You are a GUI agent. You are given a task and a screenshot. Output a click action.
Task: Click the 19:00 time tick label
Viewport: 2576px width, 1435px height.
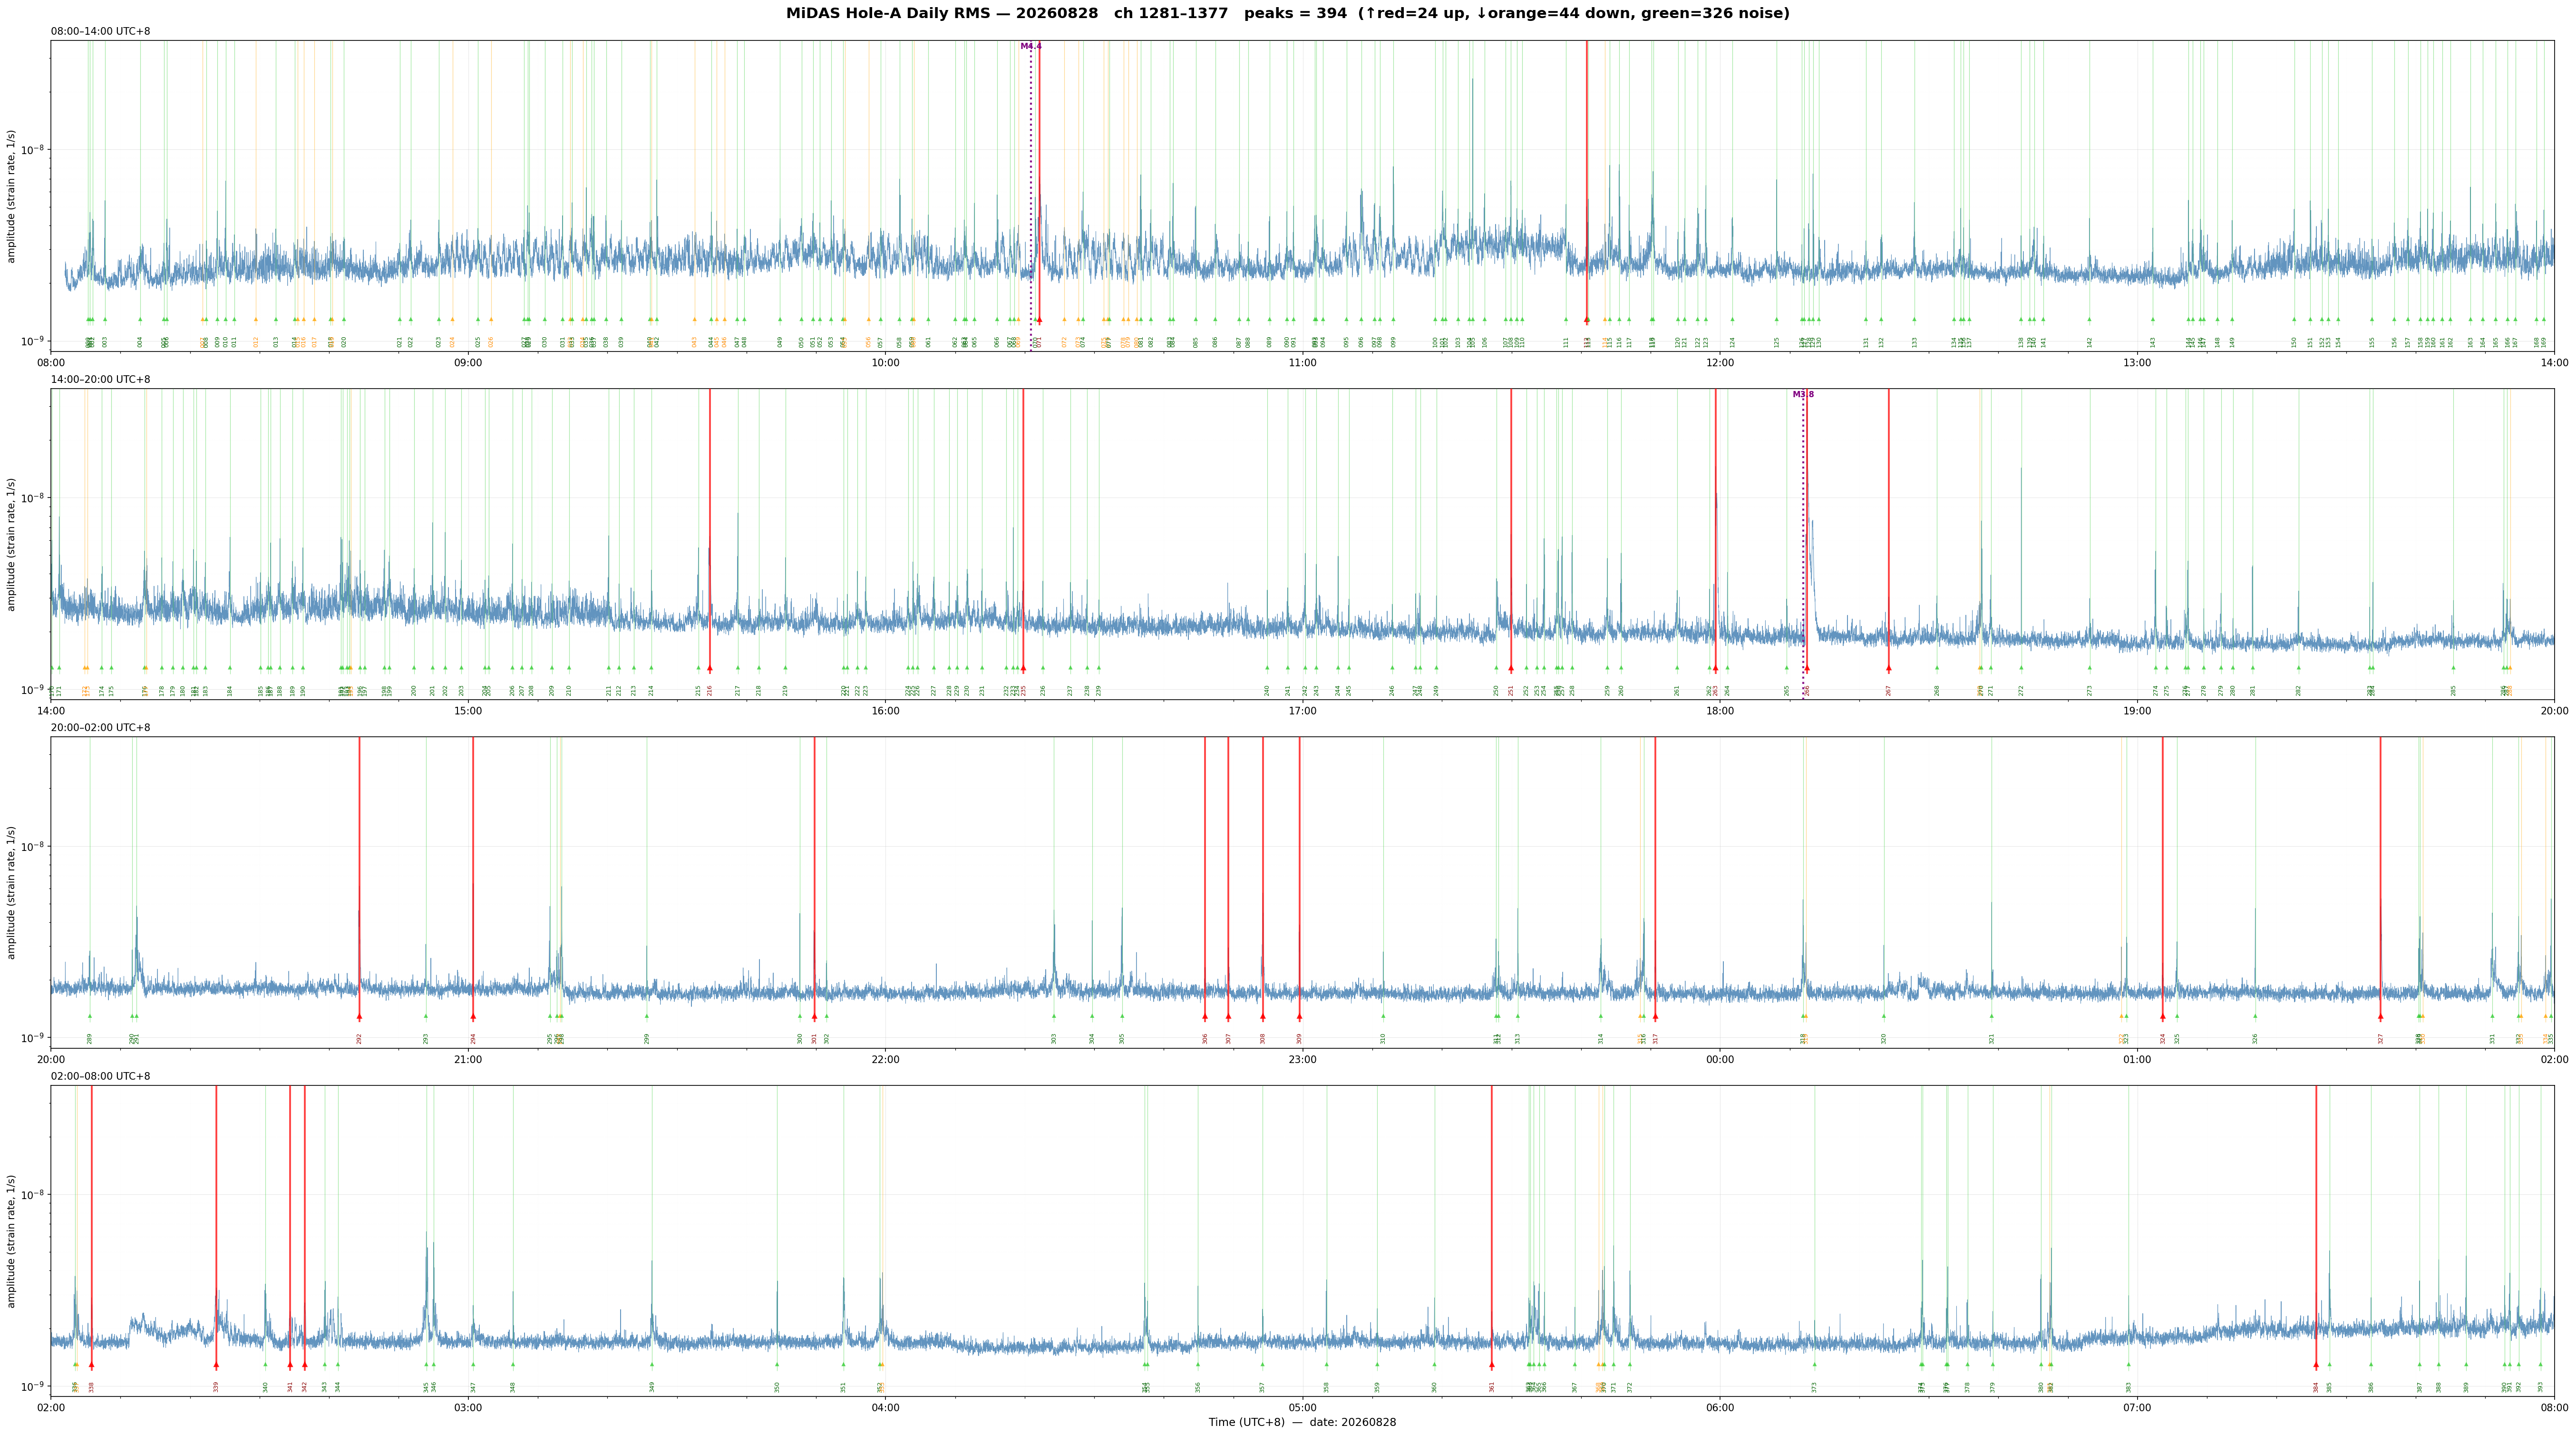(2137, 711)
